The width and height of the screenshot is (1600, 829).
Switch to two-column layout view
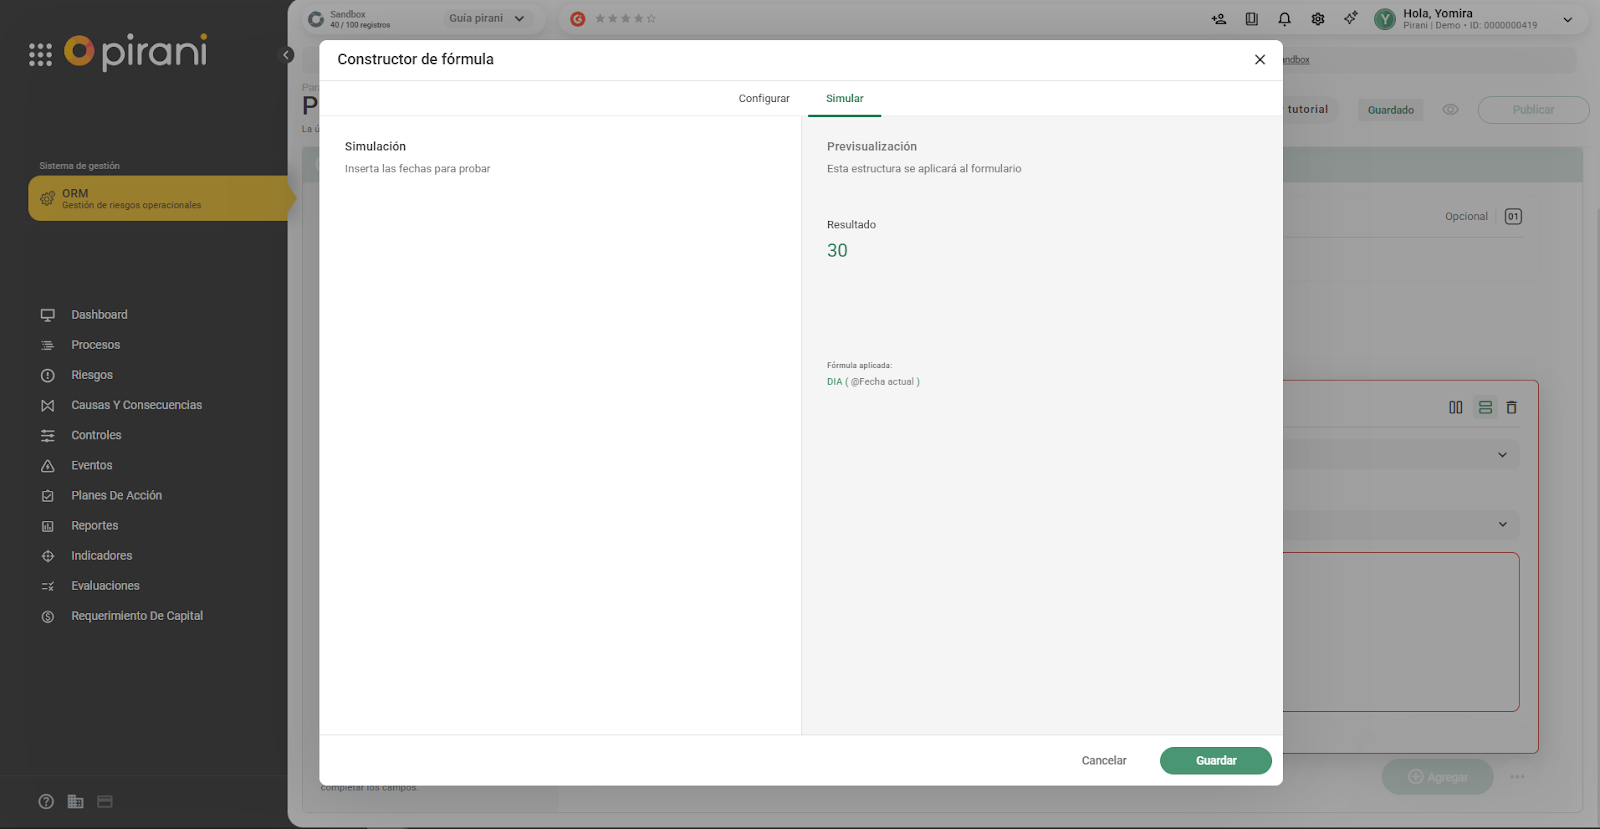(x=1455, y=407)
